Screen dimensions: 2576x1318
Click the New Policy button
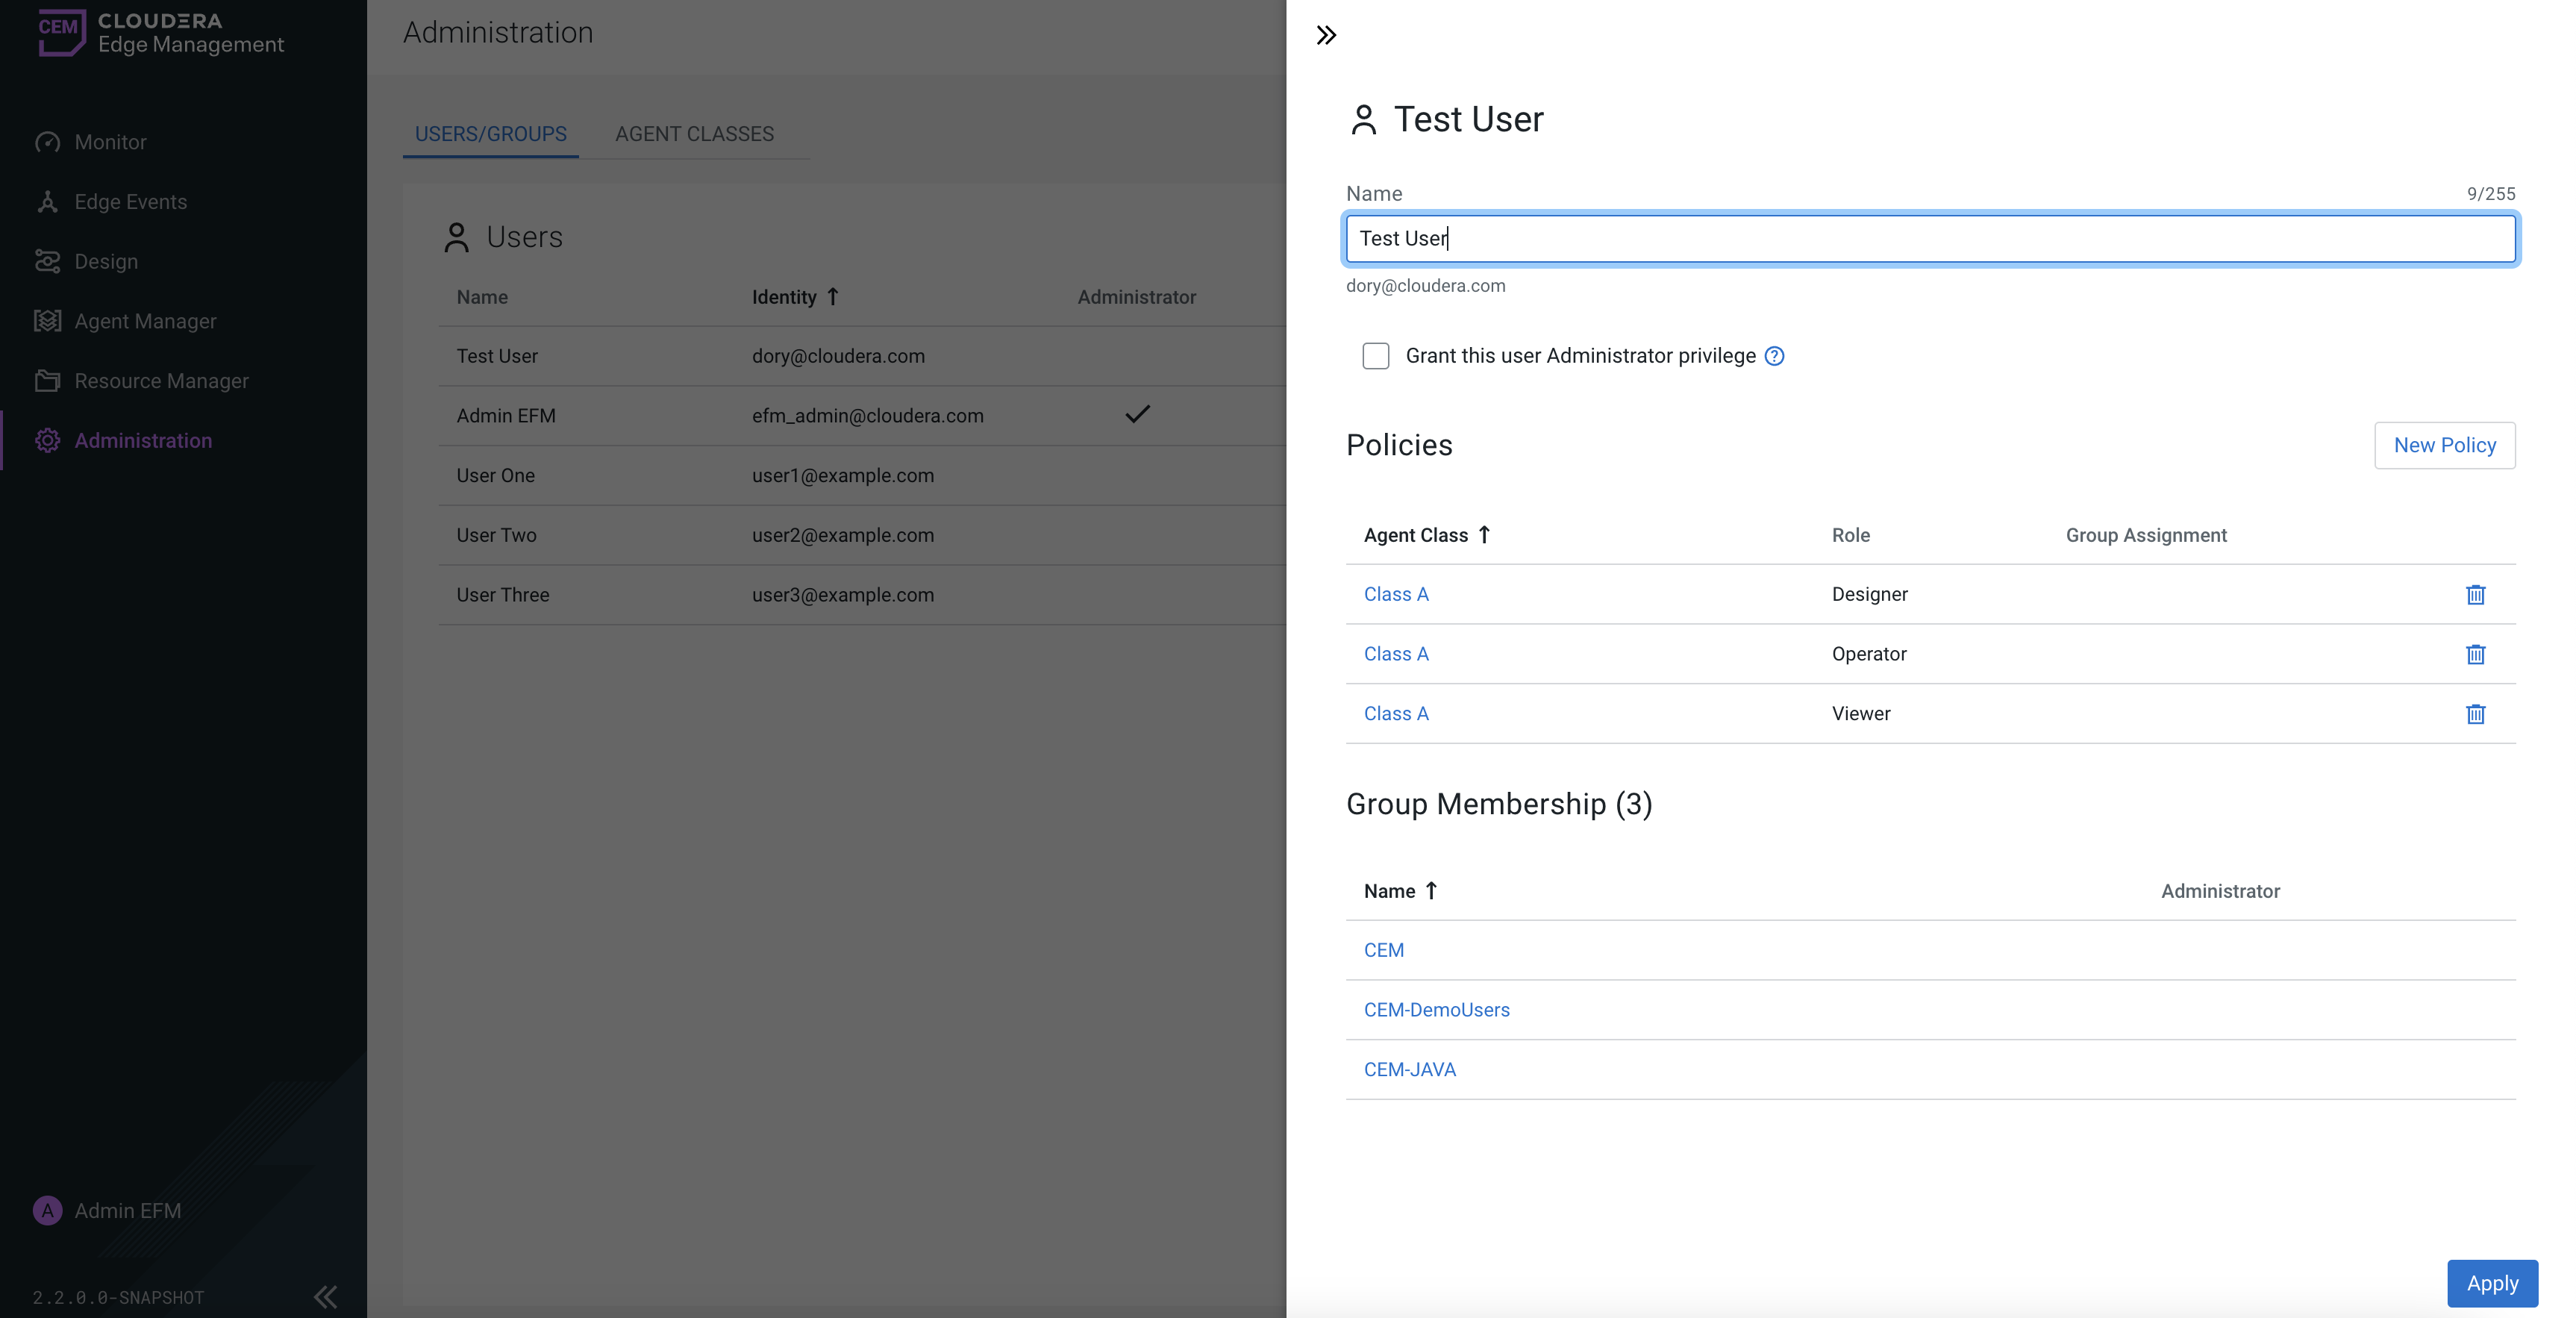point(2444,445)
